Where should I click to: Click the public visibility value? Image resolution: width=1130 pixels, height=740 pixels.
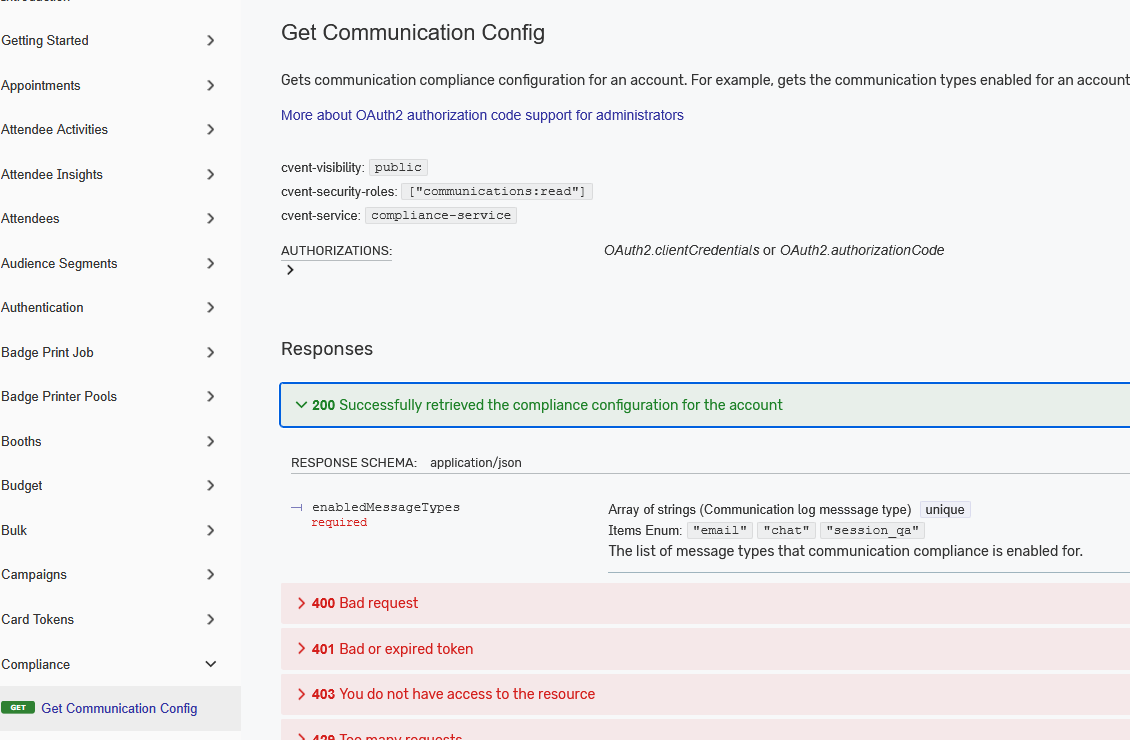point(398,167)
